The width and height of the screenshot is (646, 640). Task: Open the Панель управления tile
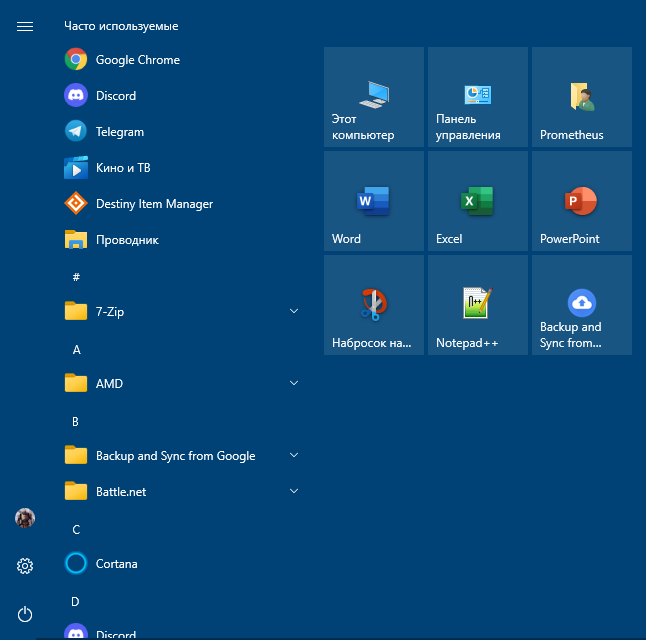point(478,97)
